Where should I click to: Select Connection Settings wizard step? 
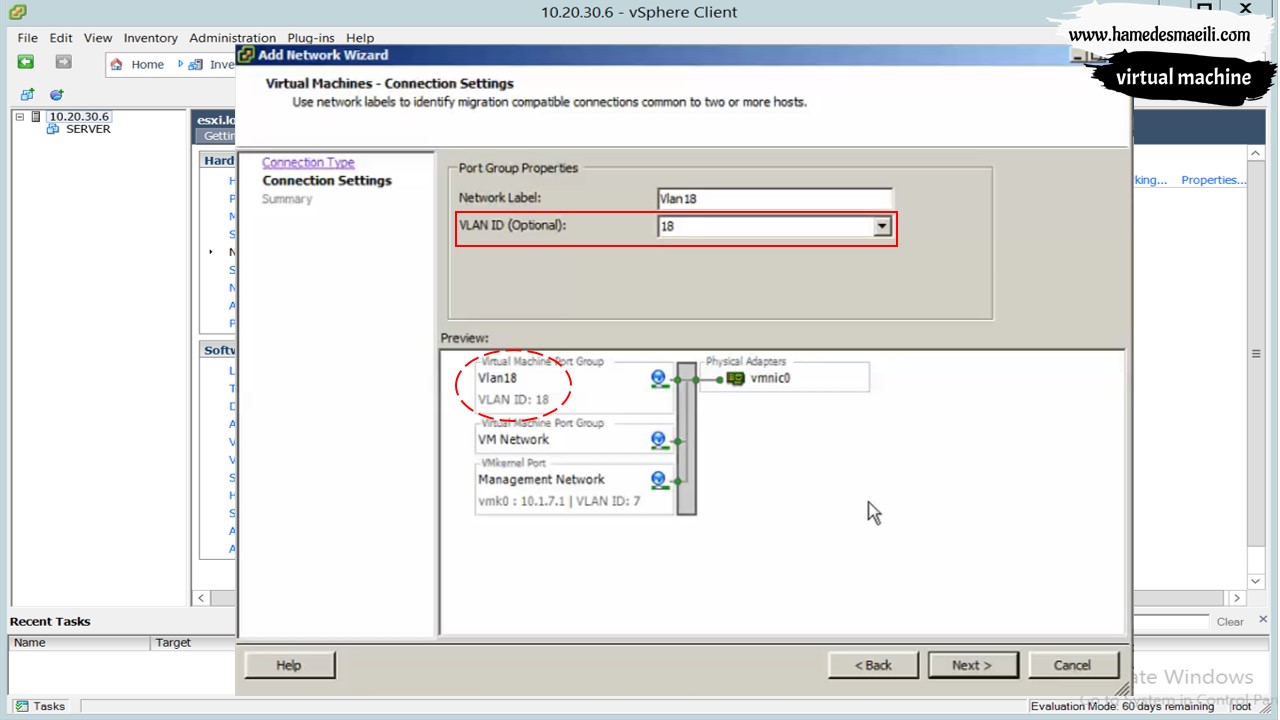tap(327, 181)
